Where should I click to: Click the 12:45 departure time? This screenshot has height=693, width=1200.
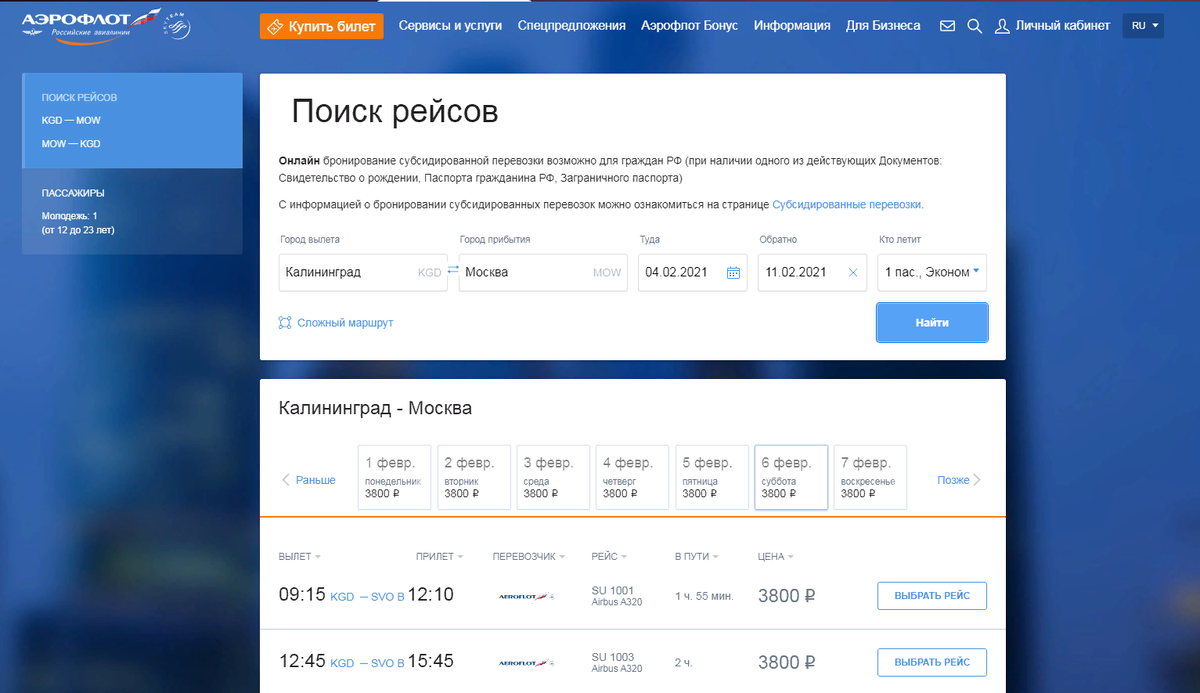pyautogui.click(x=302, y=661)
